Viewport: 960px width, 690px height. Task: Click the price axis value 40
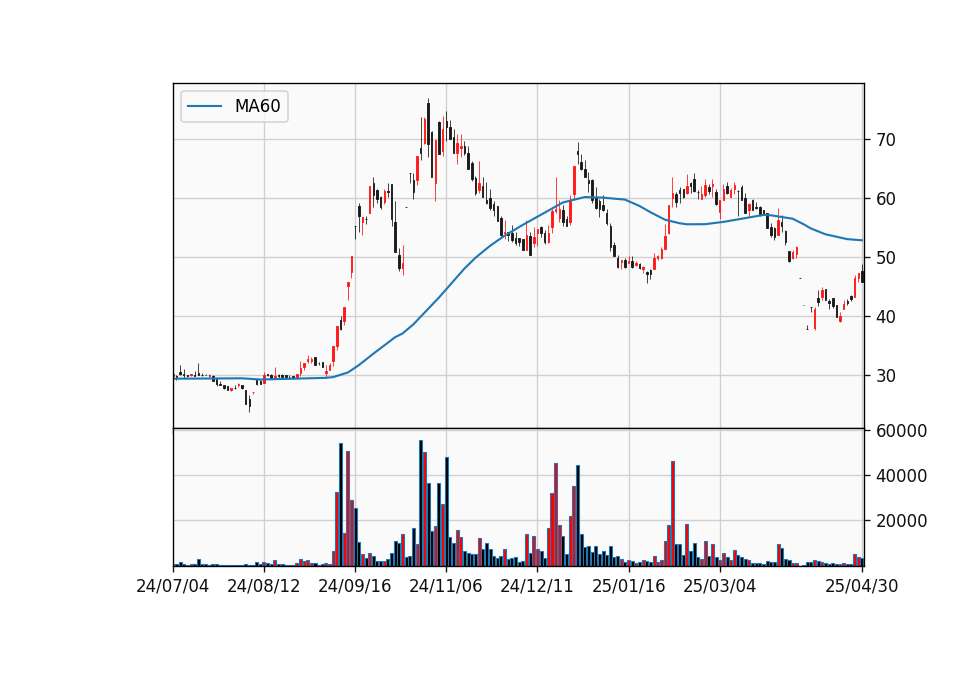pyautogui.click(x=886, y=317)
